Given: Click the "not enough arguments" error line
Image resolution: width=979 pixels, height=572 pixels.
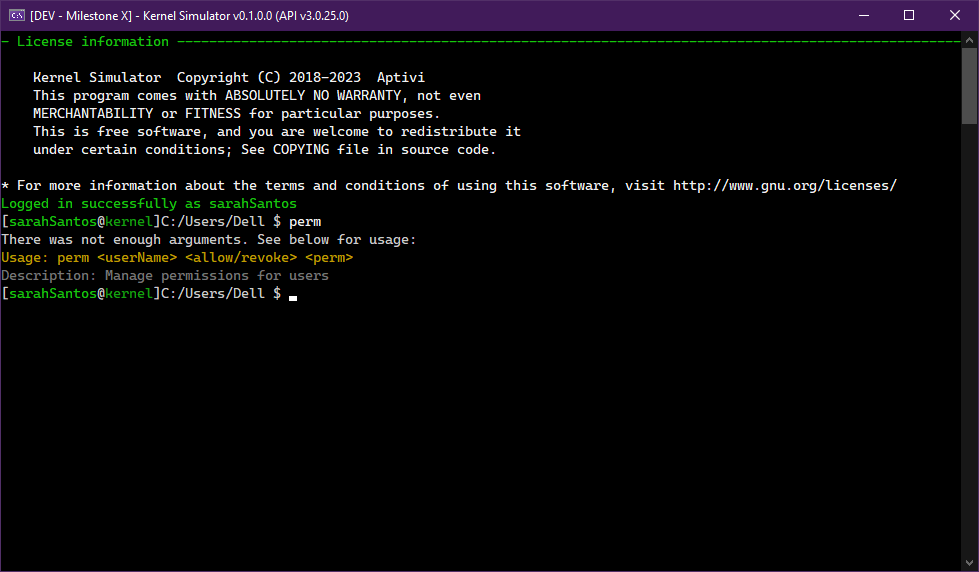Looking at the screenshot, I should pyautogui.click(x=209, y=240).
